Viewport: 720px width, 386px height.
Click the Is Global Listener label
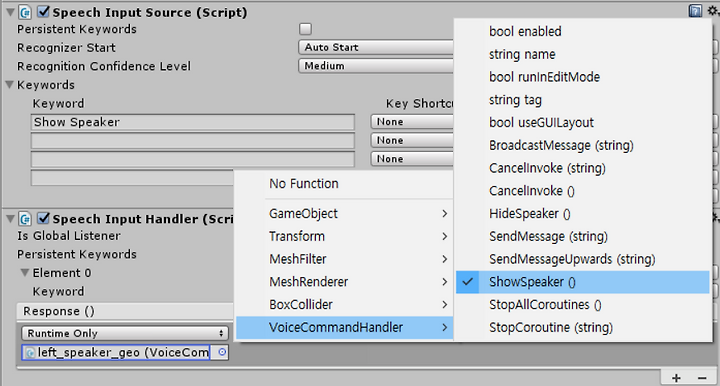coord(69,235)
